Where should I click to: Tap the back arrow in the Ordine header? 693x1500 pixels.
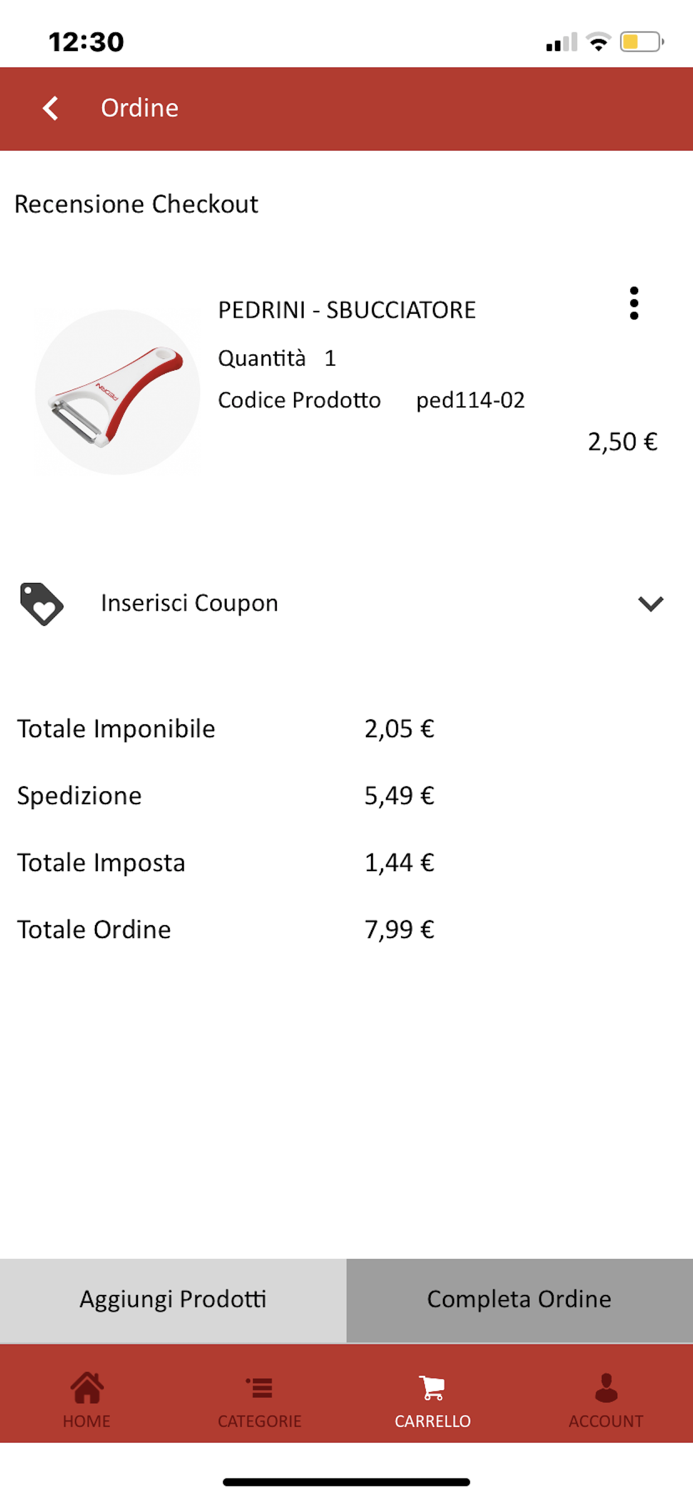point(49,108)
